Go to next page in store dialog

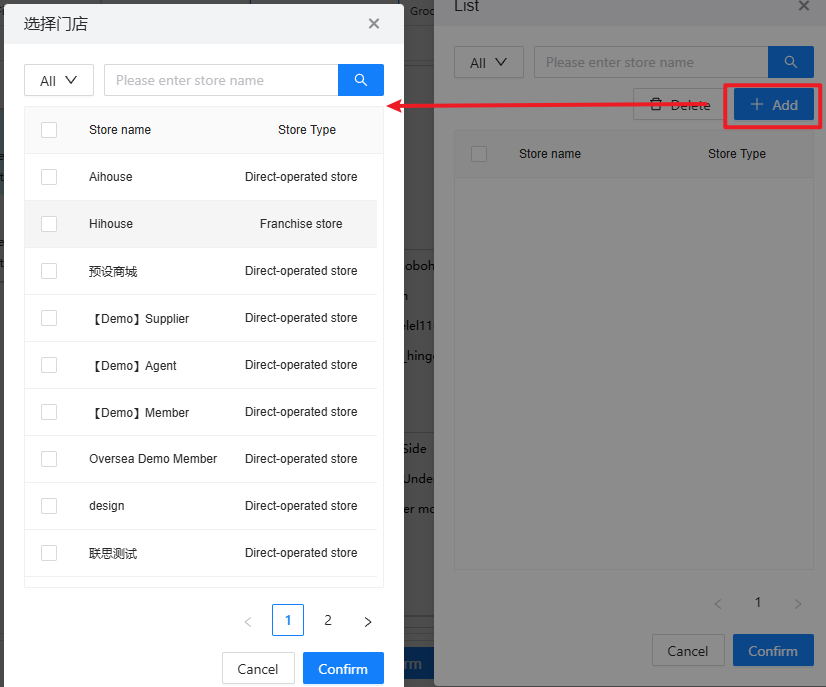click(368, 621)
